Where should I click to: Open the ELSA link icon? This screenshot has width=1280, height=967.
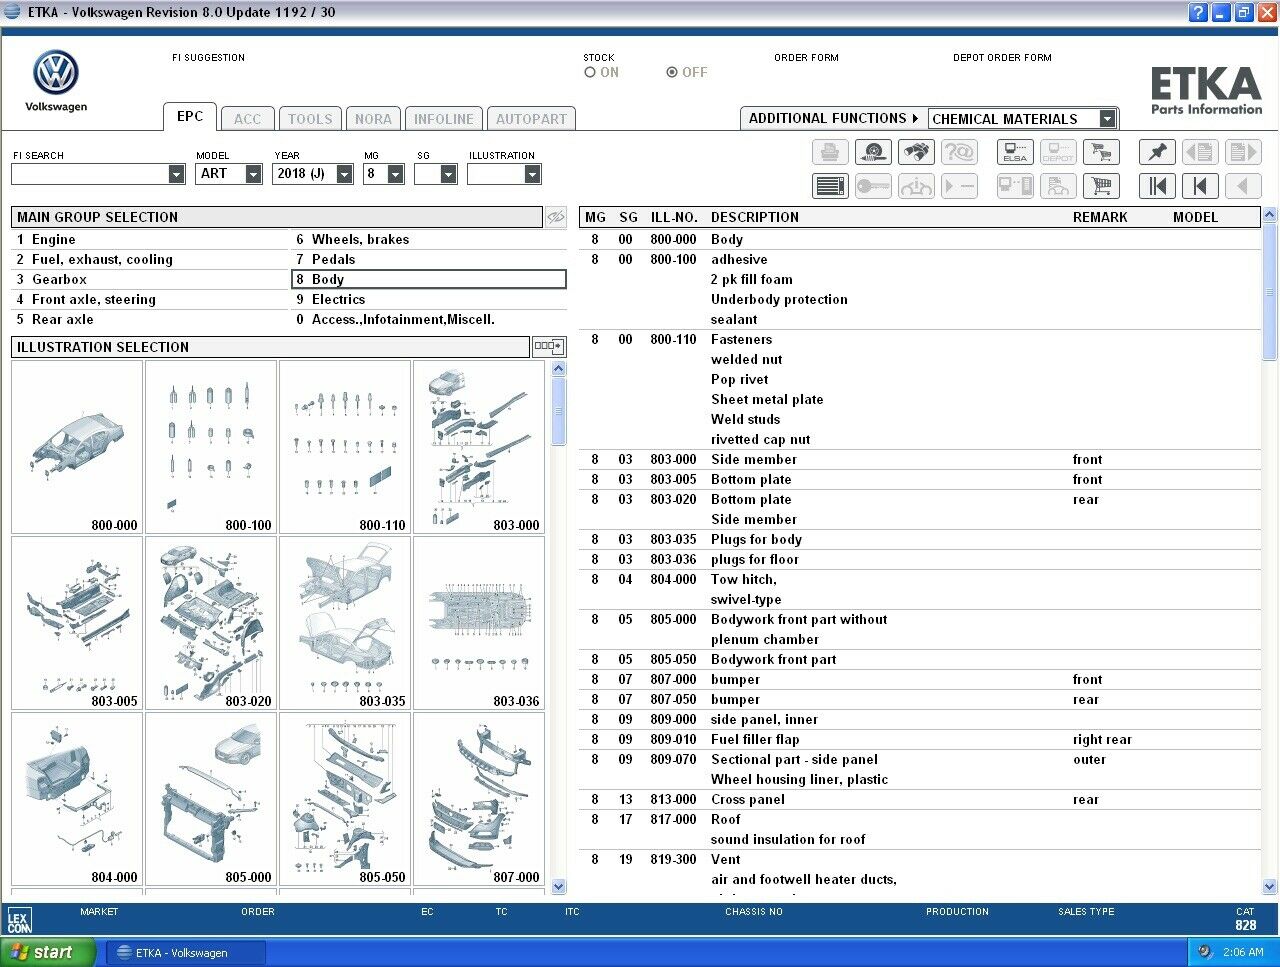[1015, 152]
